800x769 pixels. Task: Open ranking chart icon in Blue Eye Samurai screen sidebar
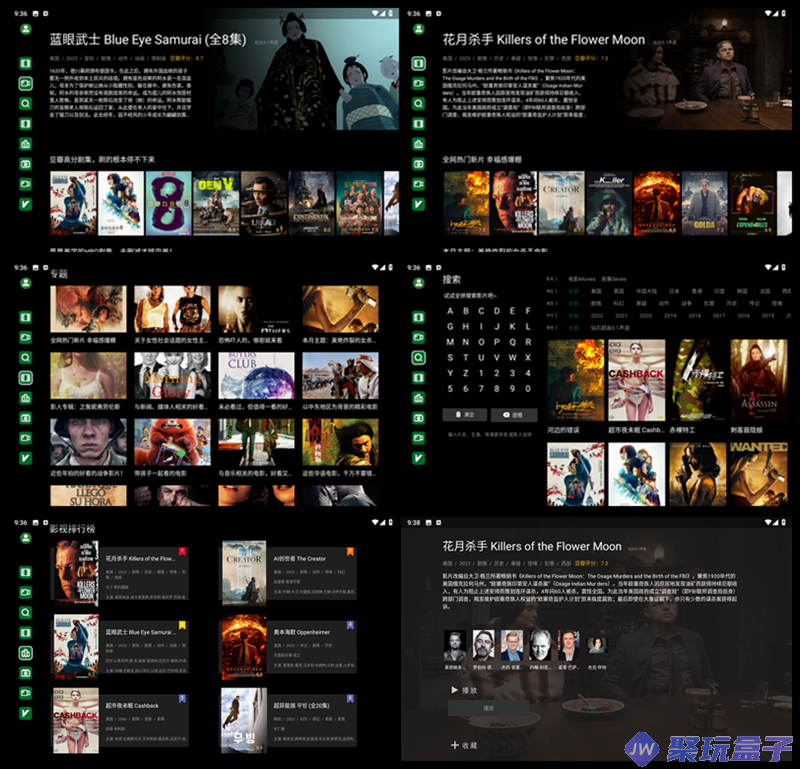point(26,144)
